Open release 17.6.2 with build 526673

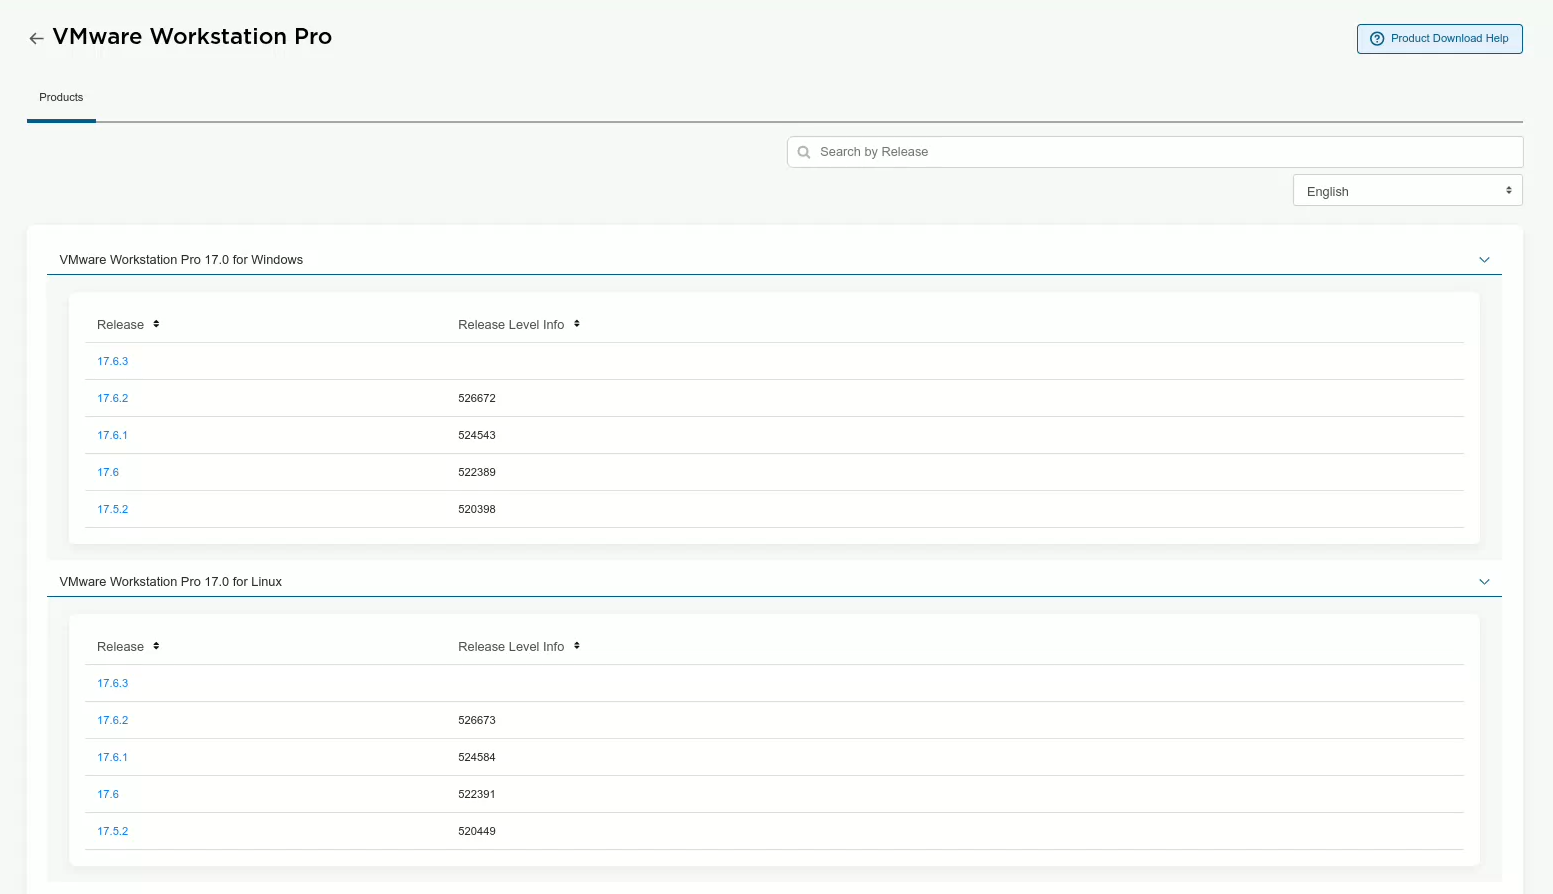pyautogui.click(x=112, y=720)
